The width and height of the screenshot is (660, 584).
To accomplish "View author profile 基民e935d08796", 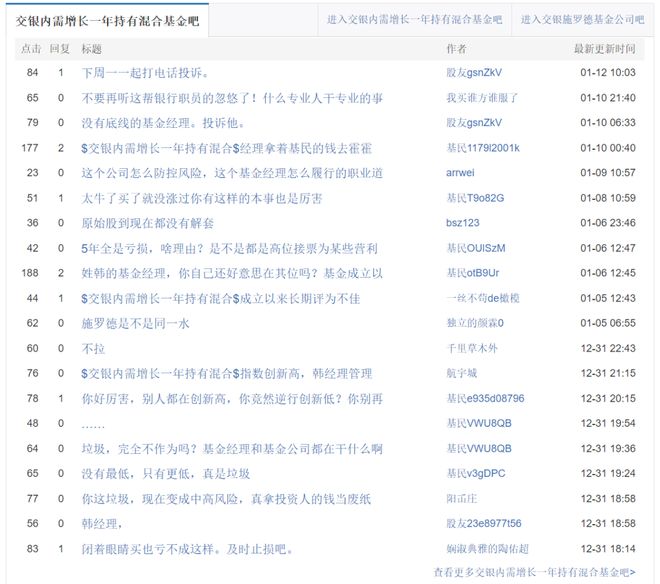I will 485,398.
